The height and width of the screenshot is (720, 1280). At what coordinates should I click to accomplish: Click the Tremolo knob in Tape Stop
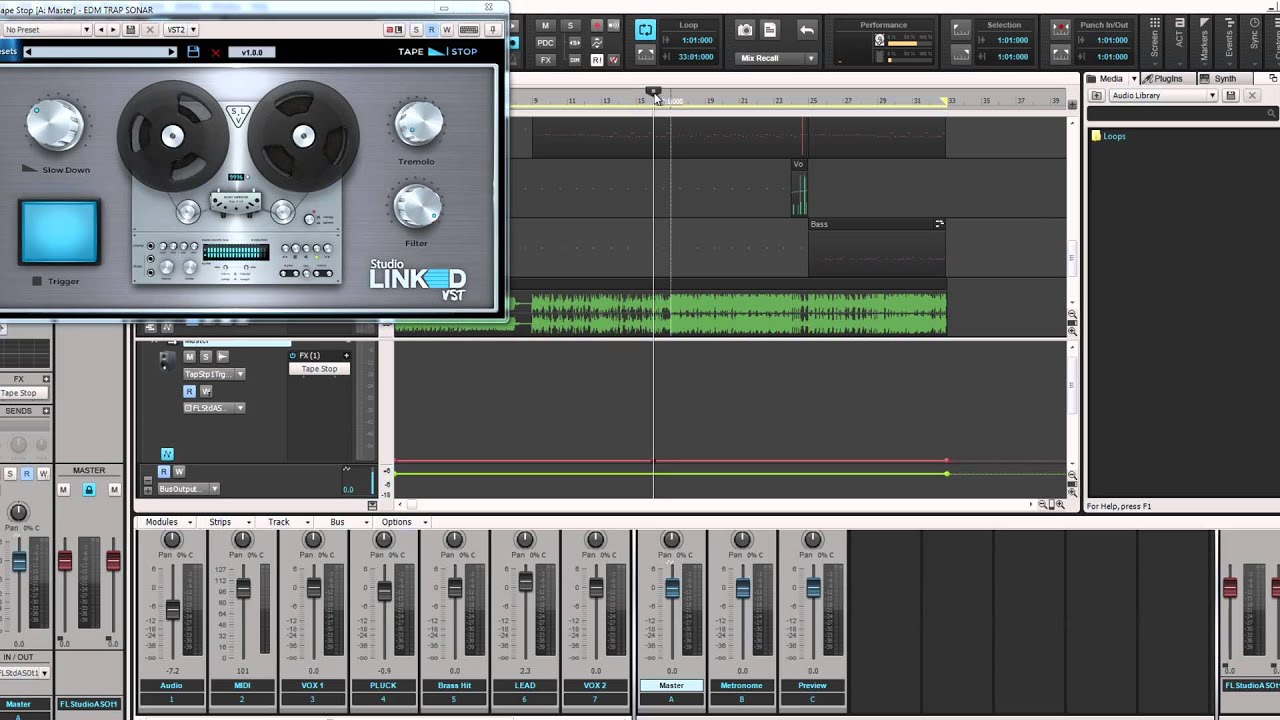pos(418,124)
